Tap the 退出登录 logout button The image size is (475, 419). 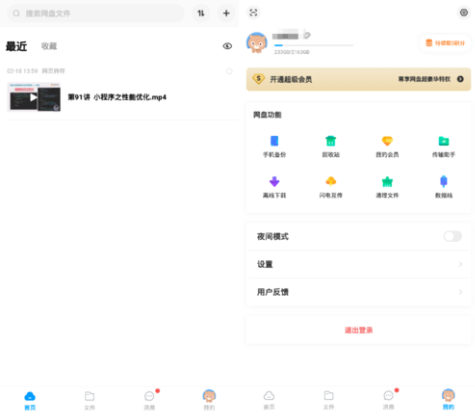359,330
